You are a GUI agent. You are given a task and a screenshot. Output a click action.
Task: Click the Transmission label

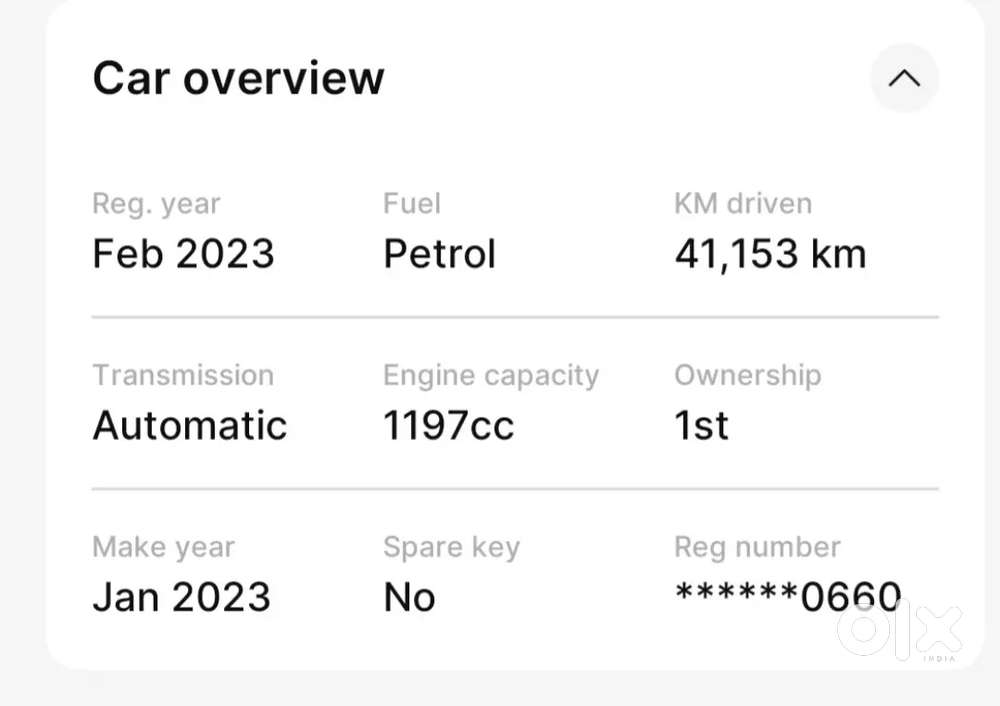(x=183, y=375)
